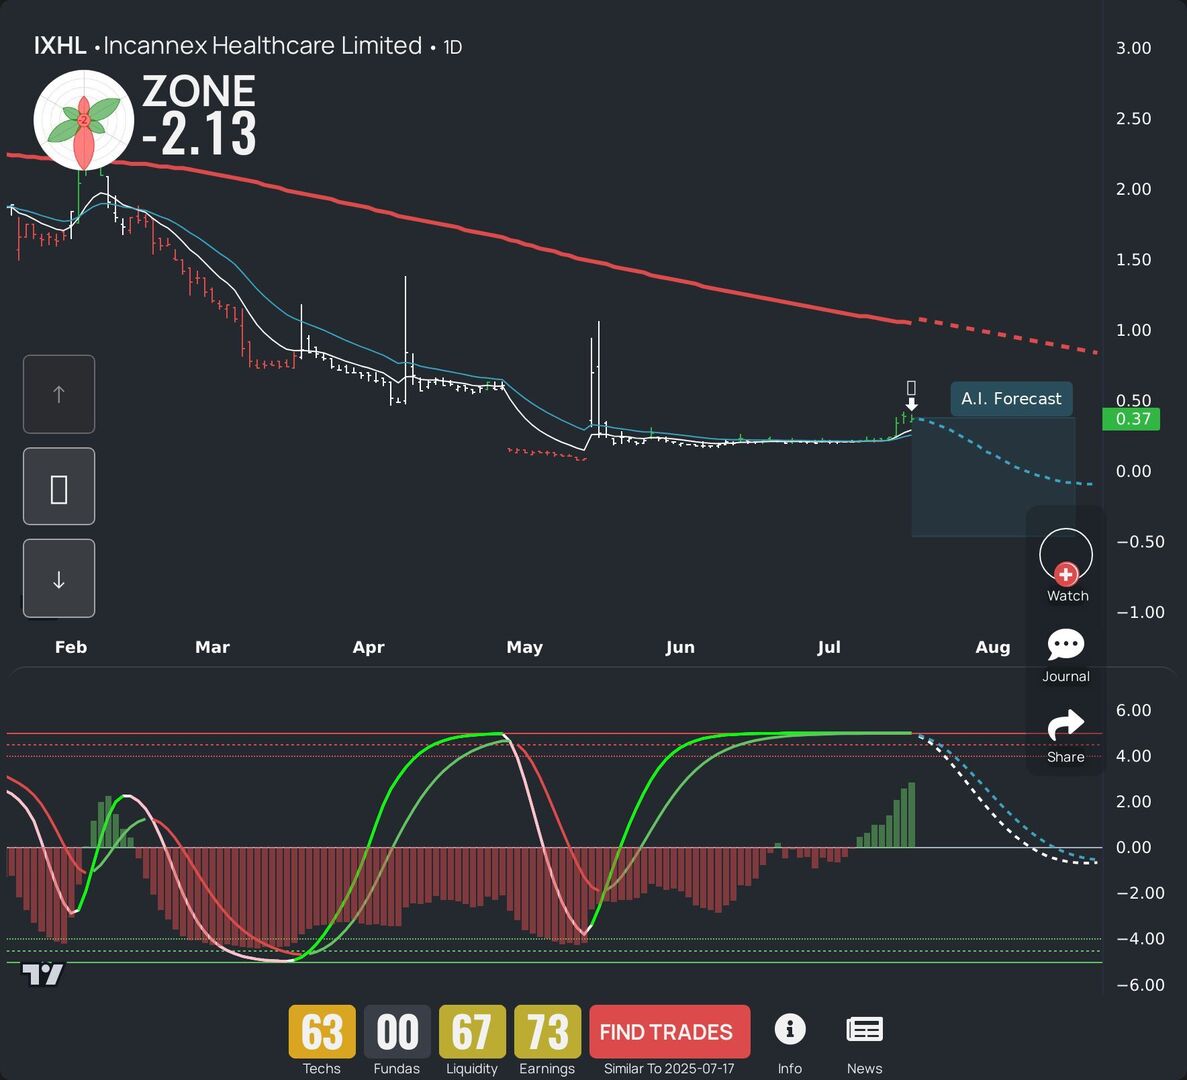Click the Feb label on time axis
Image resolution: width=1187 pixels, height=1080 pixels.
71,647
